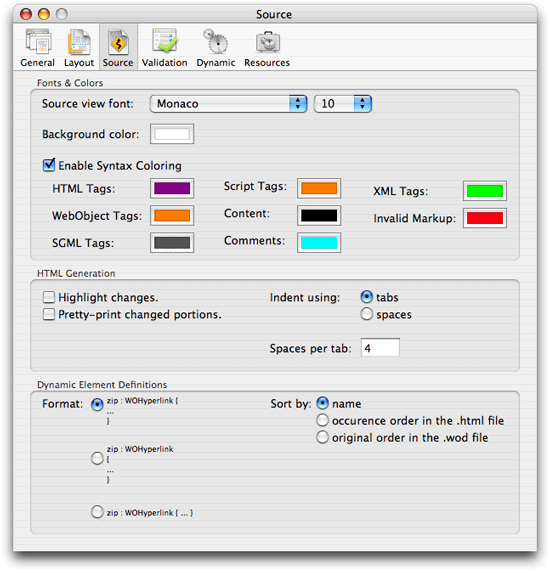This screenshot has width=550, height=573.
Task: Click the red close window button
Action: coord(26,14)
